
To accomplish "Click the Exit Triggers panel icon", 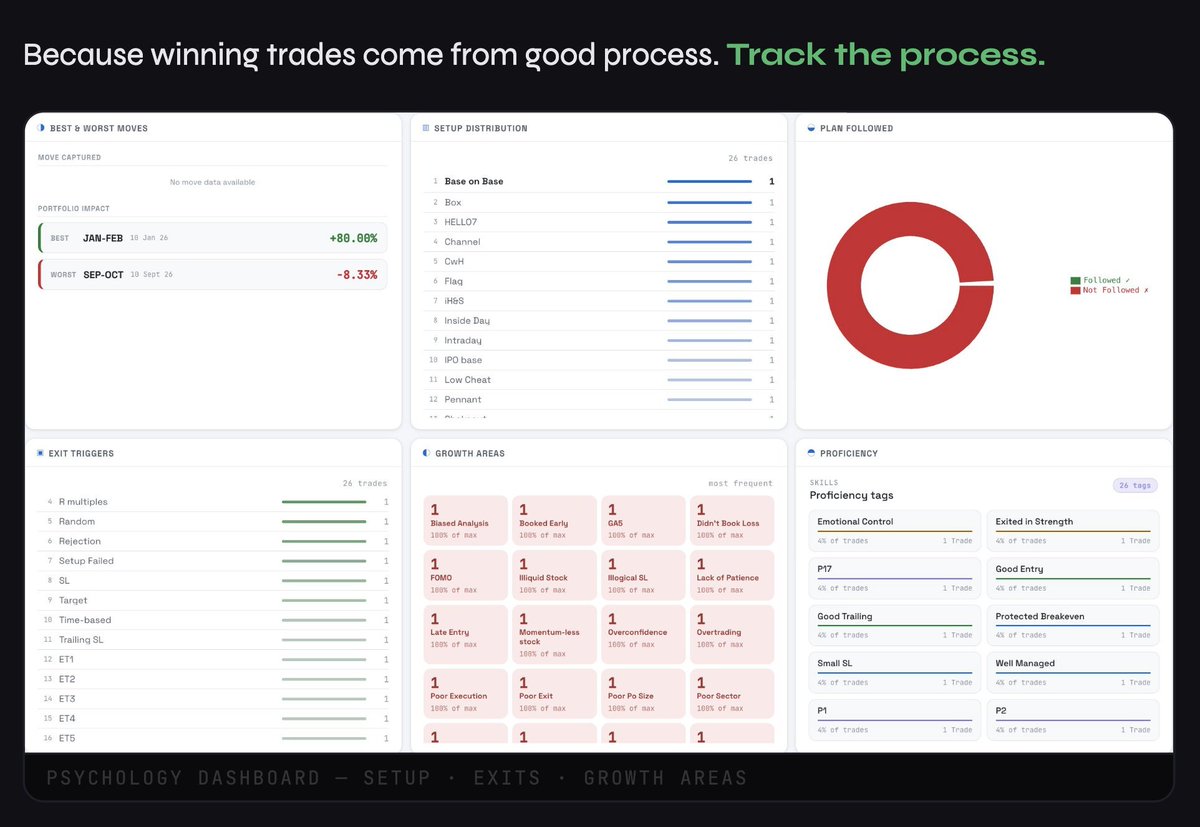I will [x=40, y=453].
